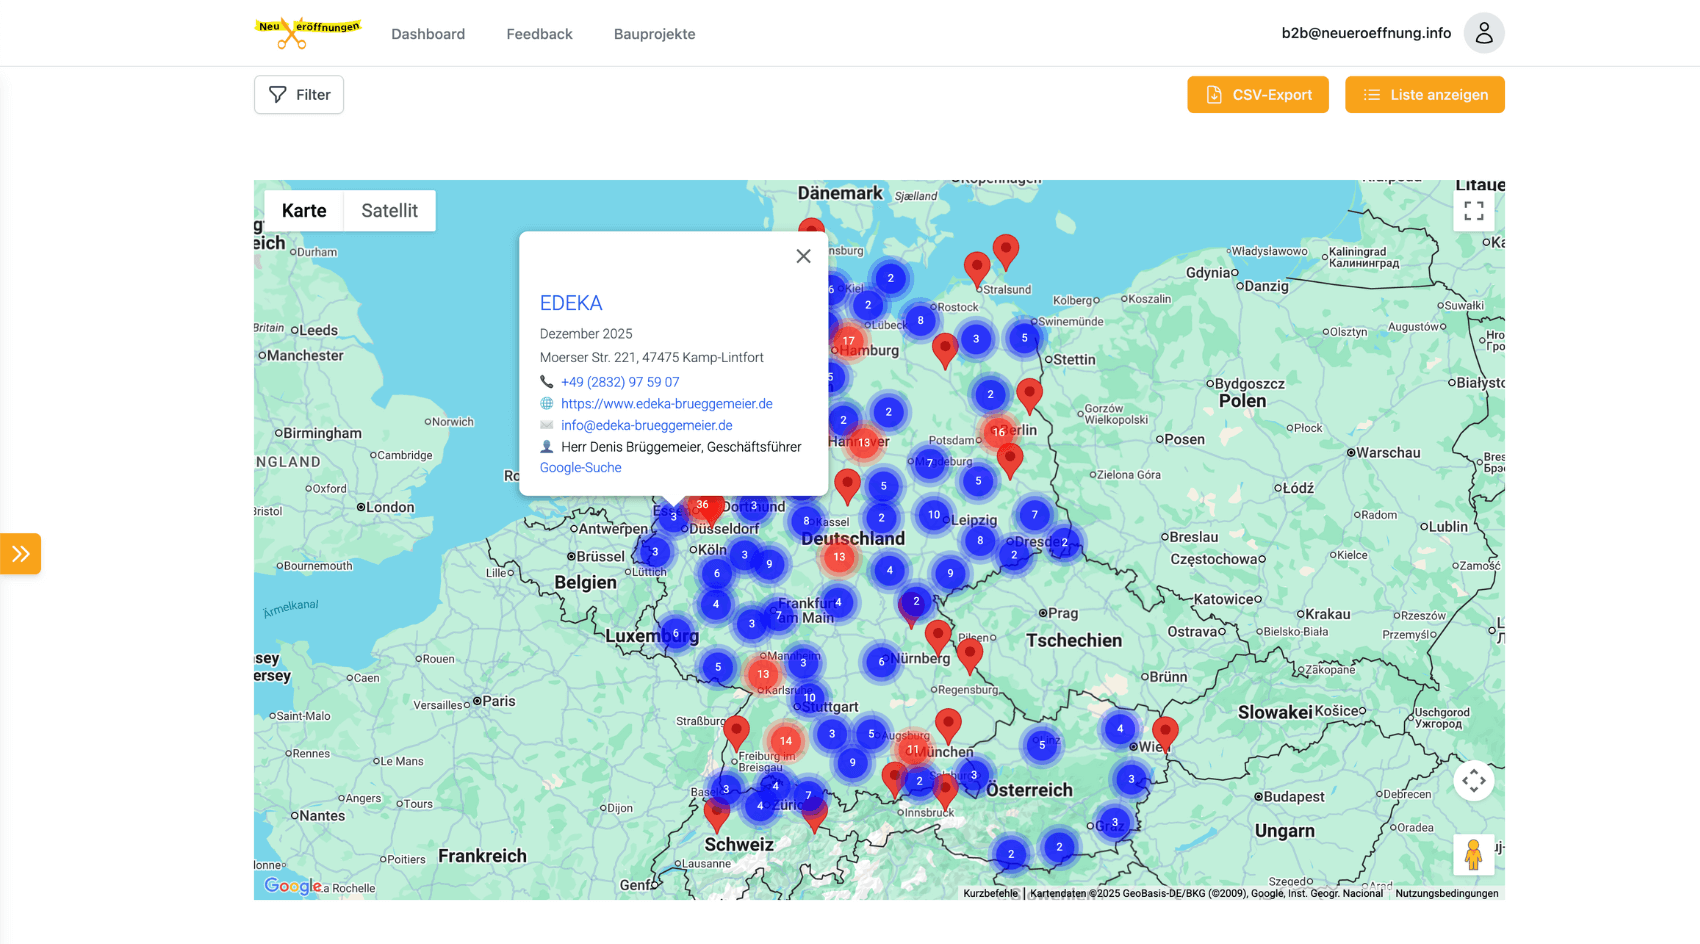Click blue cluster 10 near Leipzig
This screenshot has width=1700, height=944.
[x=933, y=515]
